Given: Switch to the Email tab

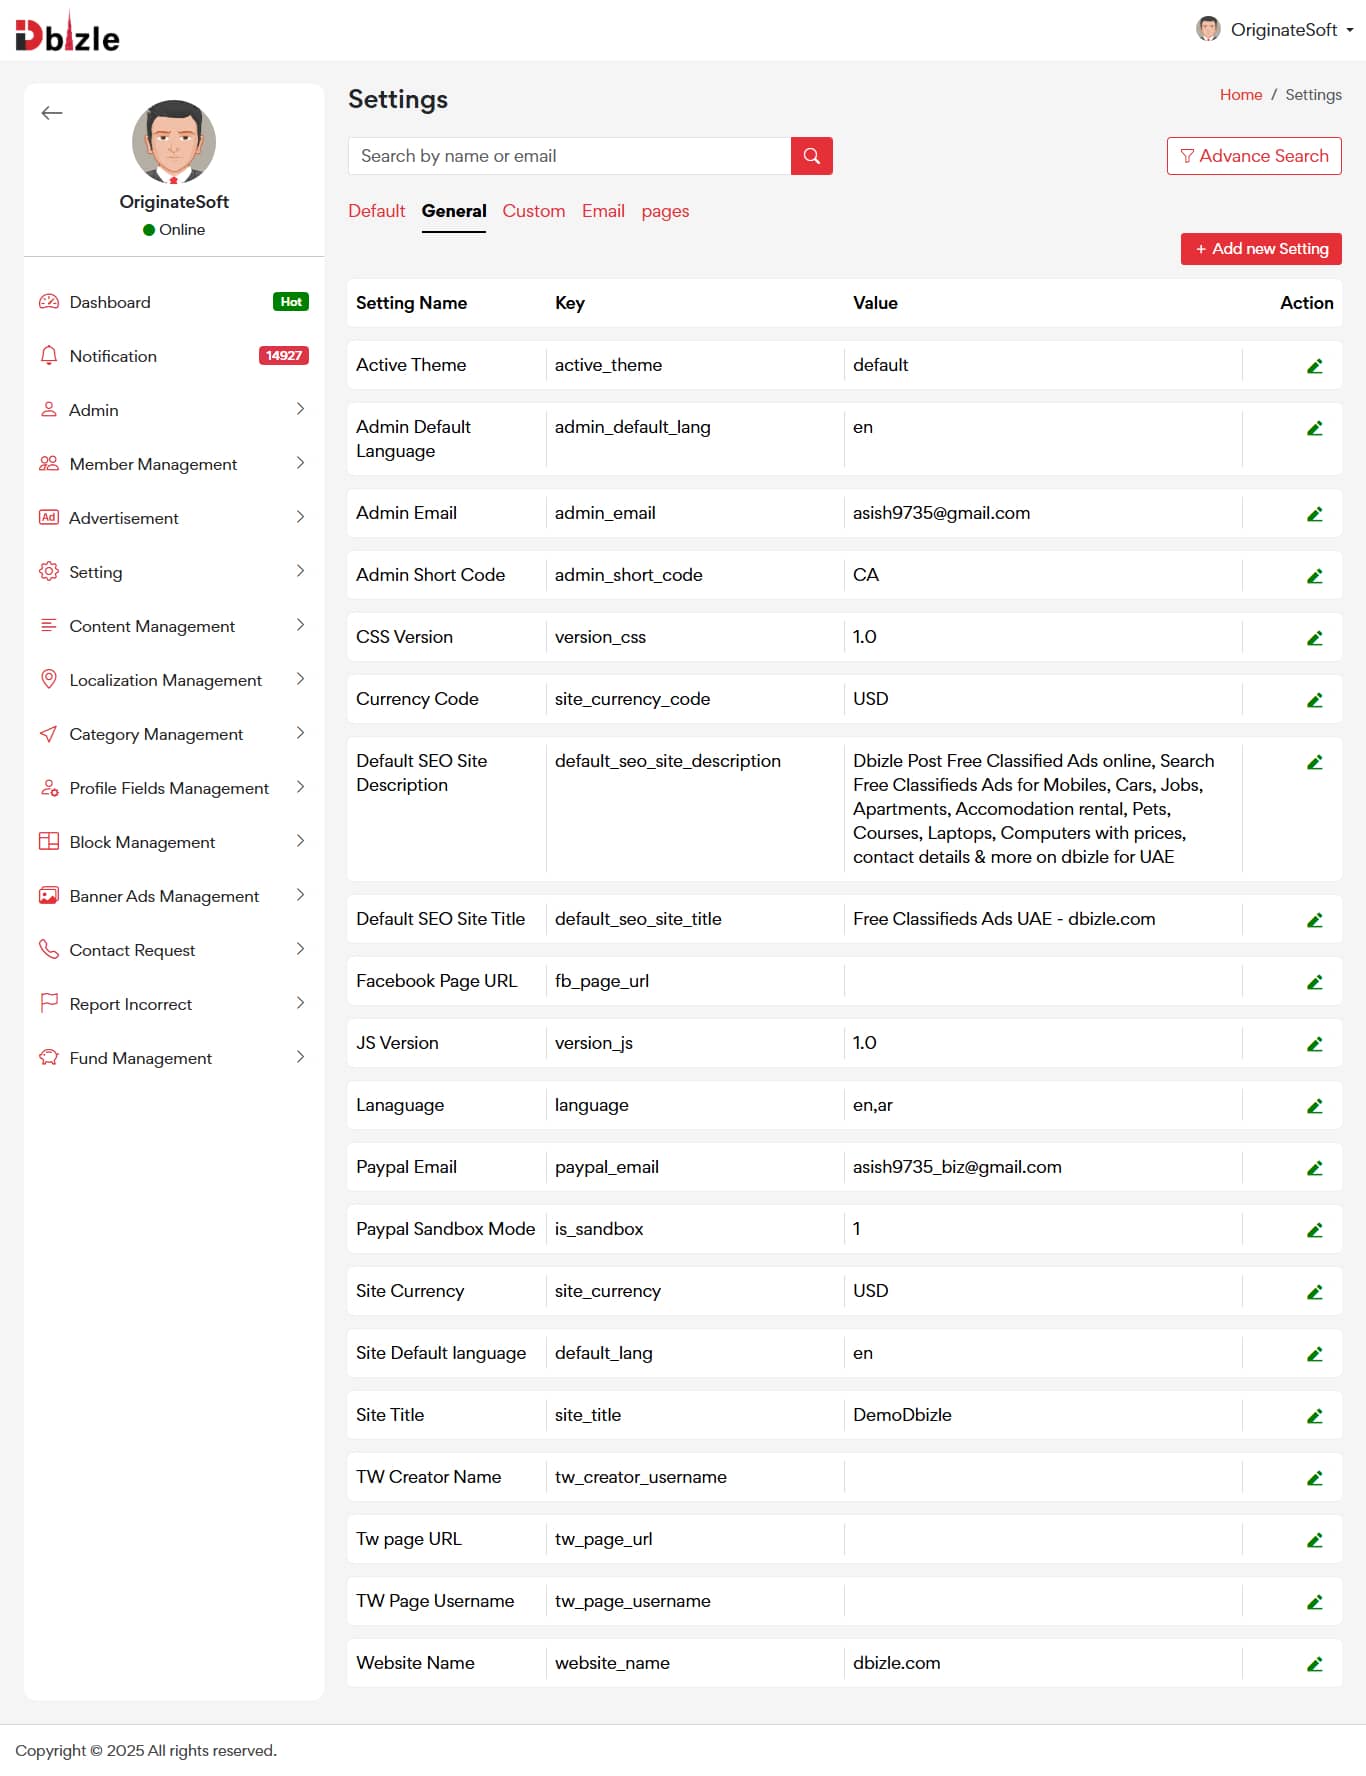Looking at the screenshot, I should click(603, 211).
